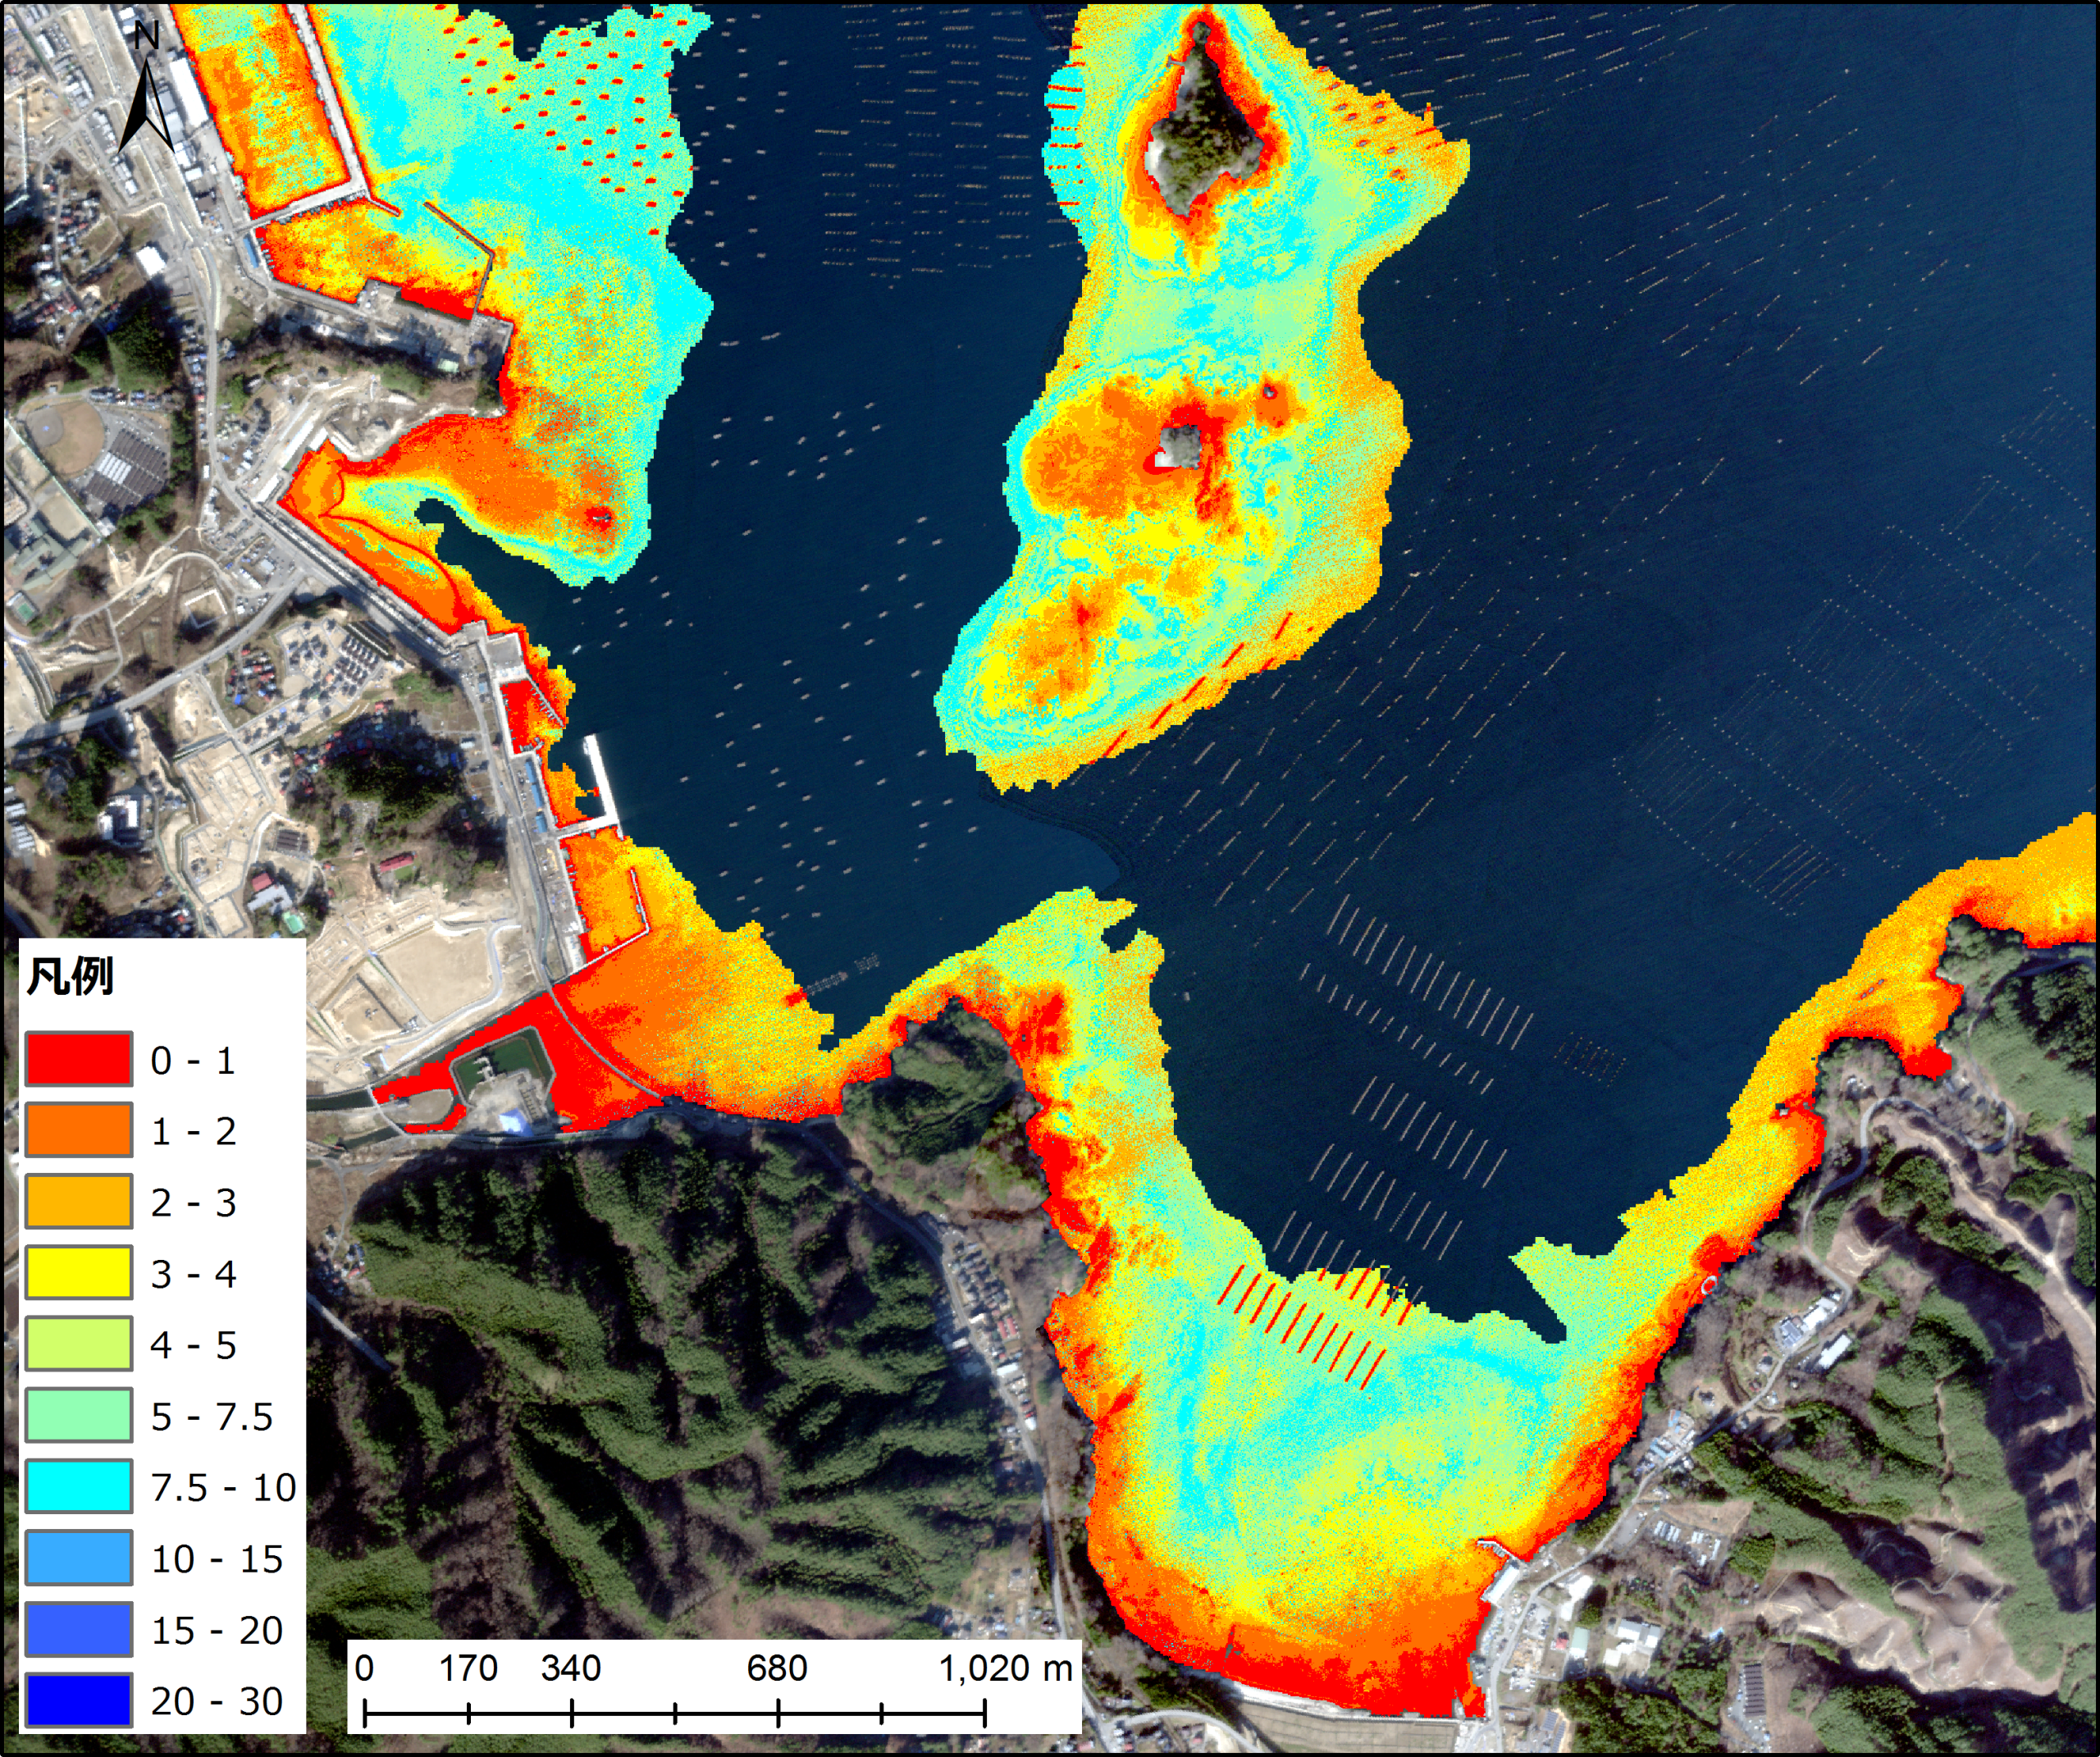Click the scale bar label 680
This screenshot has height=1757, width=2100.
(777, 1668)
